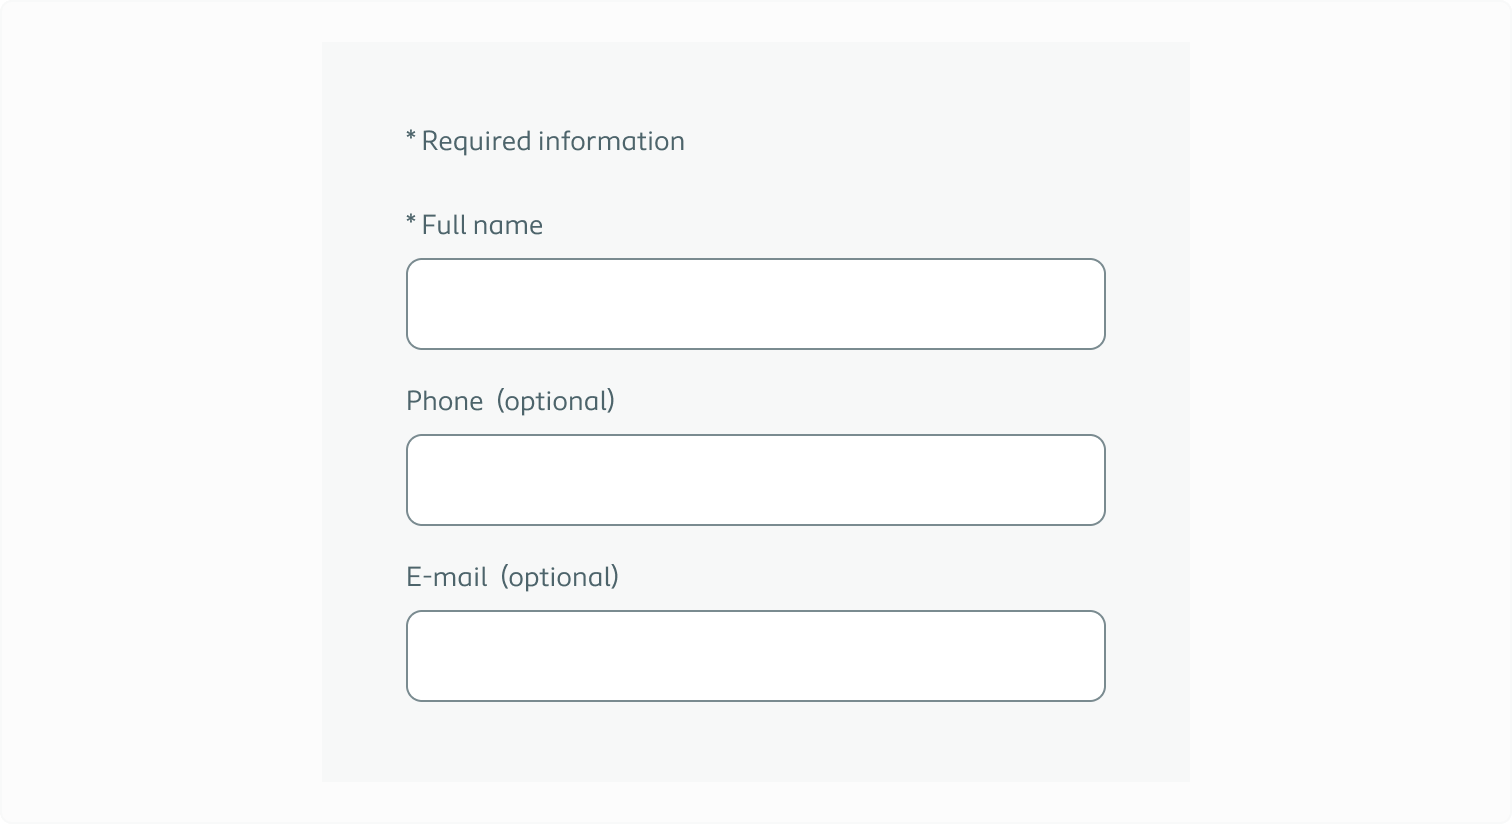Viewport: 1512px width, 824px height.
Task: Click '(optional)' next to the E-mail label
Action: [560, 578]
